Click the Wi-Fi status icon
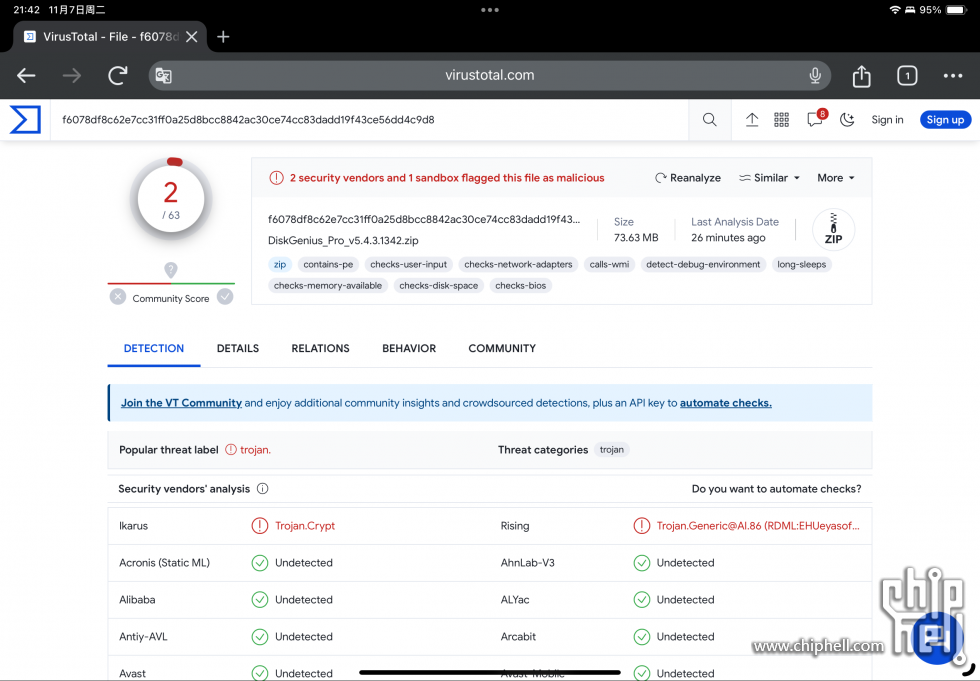Screen dimensions: 980x681 click(894, 10)
